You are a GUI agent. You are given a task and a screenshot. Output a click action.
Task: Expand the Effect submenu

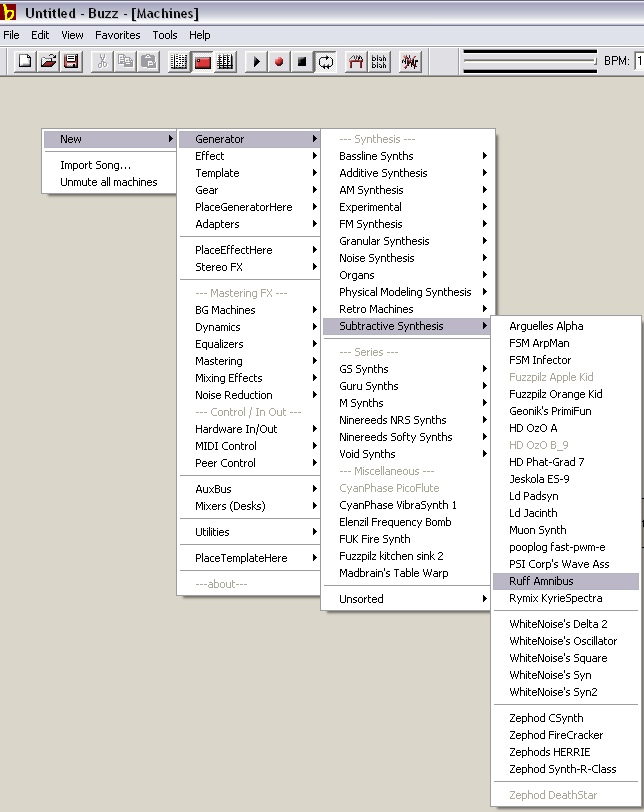250,156
